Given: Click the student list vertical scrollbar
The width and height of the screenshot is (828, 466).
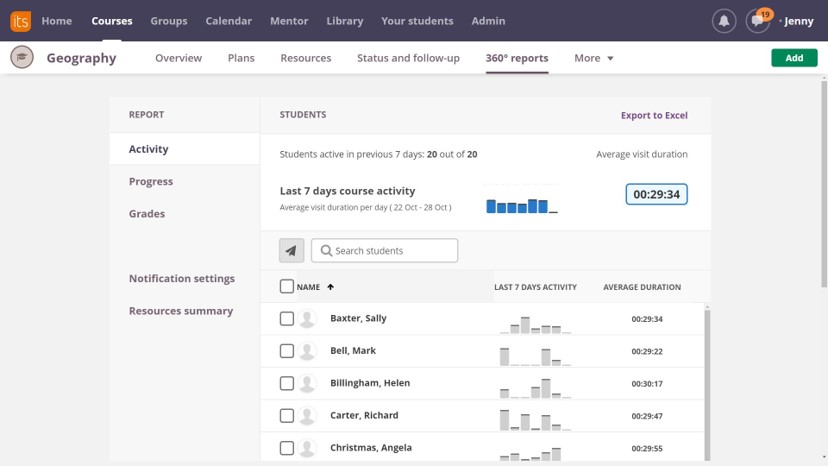Looking at the screenshot, I should click(x=708, y=380).
